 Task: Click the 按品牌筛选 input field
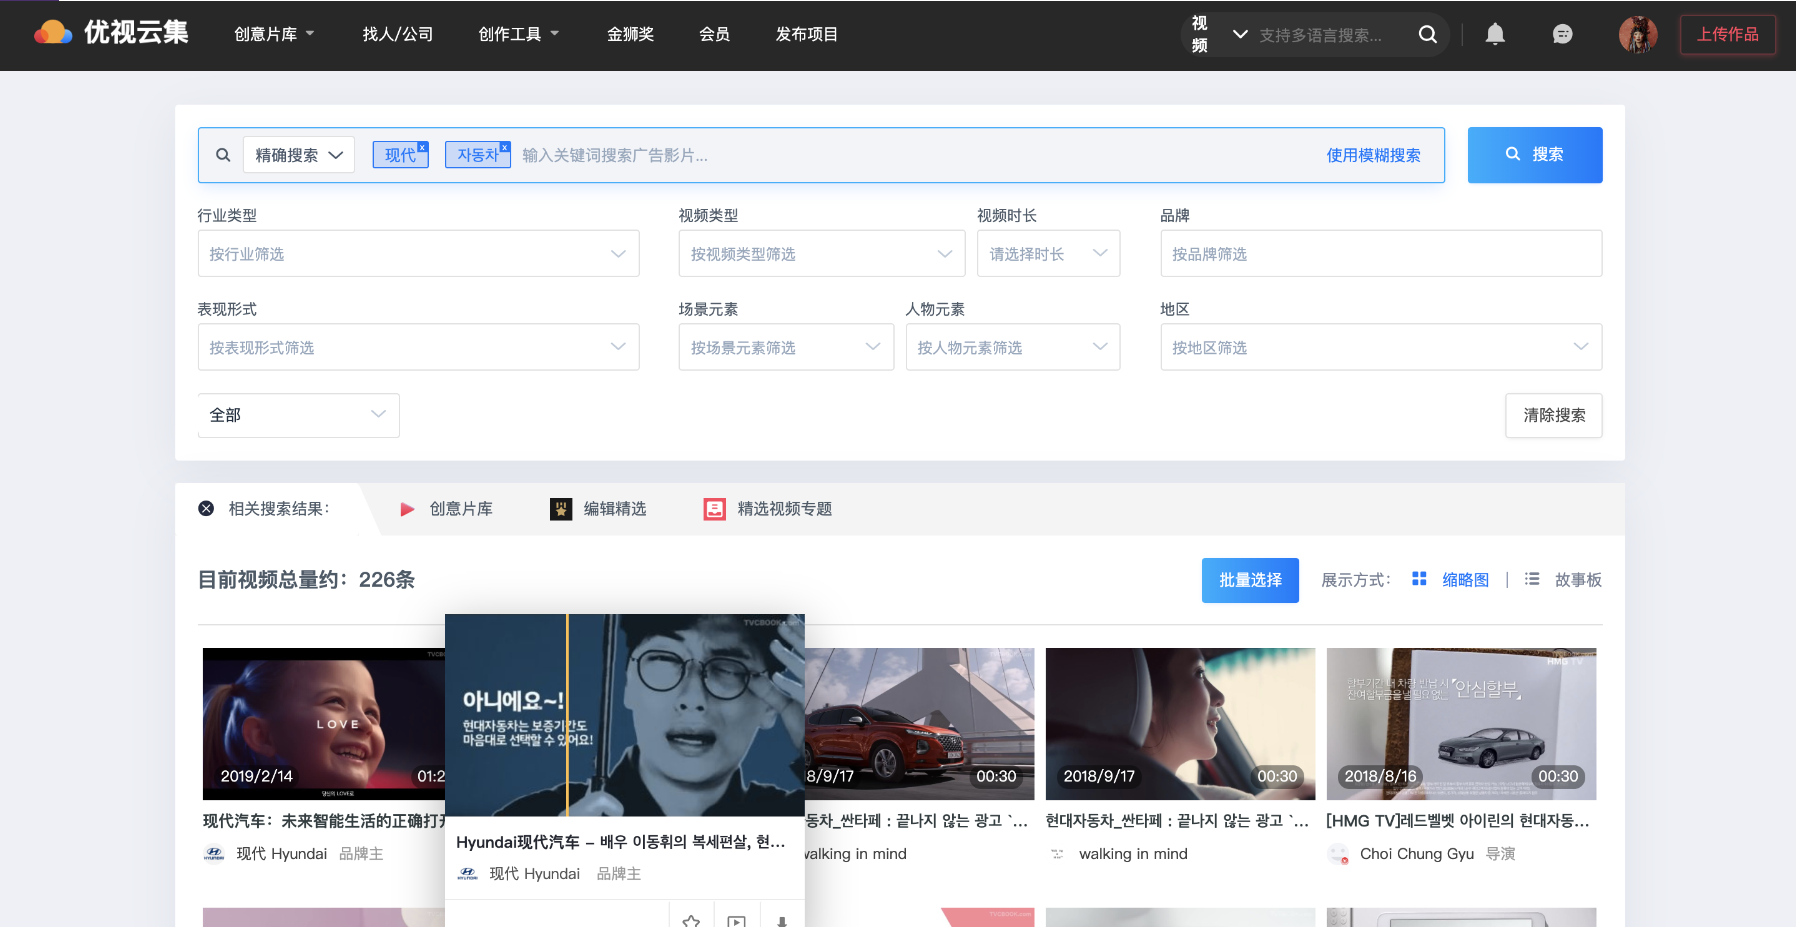[1381, 254]
